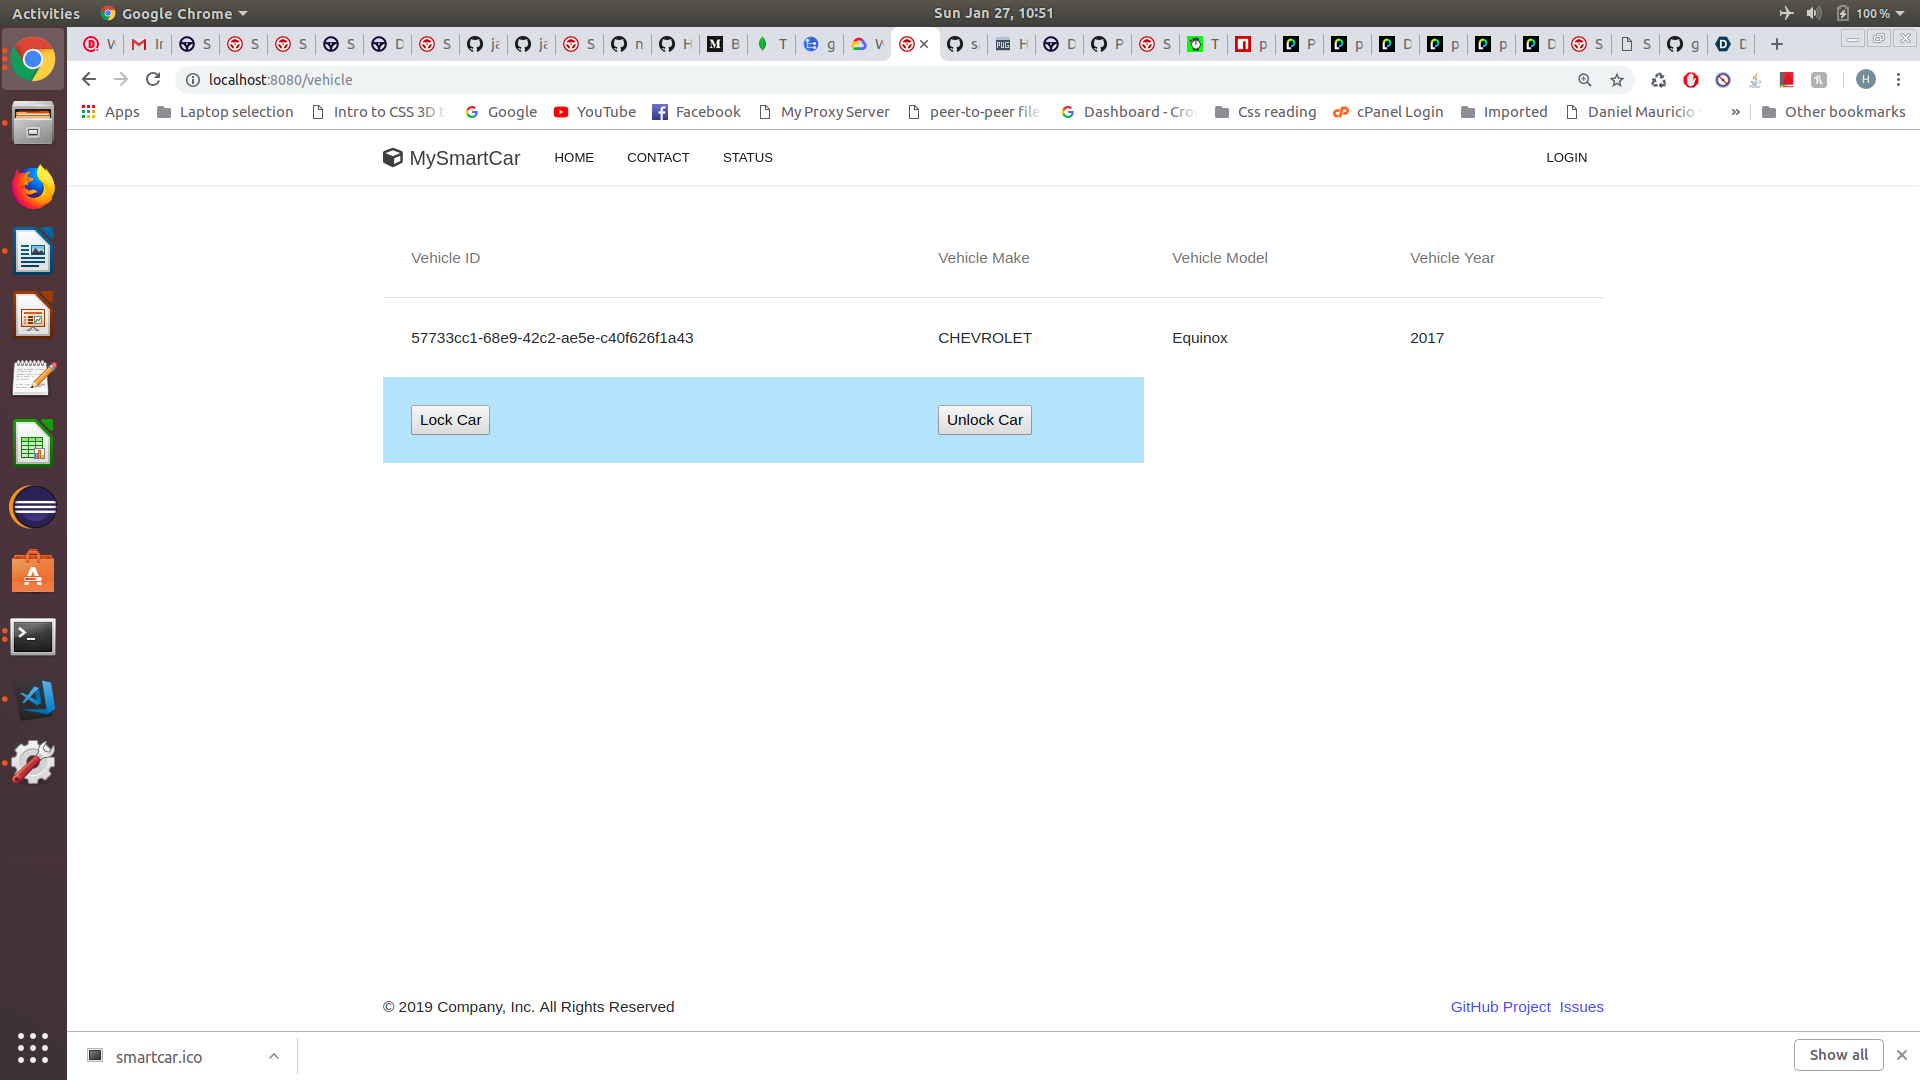Open a new browser tab

tap(1777, 44)
